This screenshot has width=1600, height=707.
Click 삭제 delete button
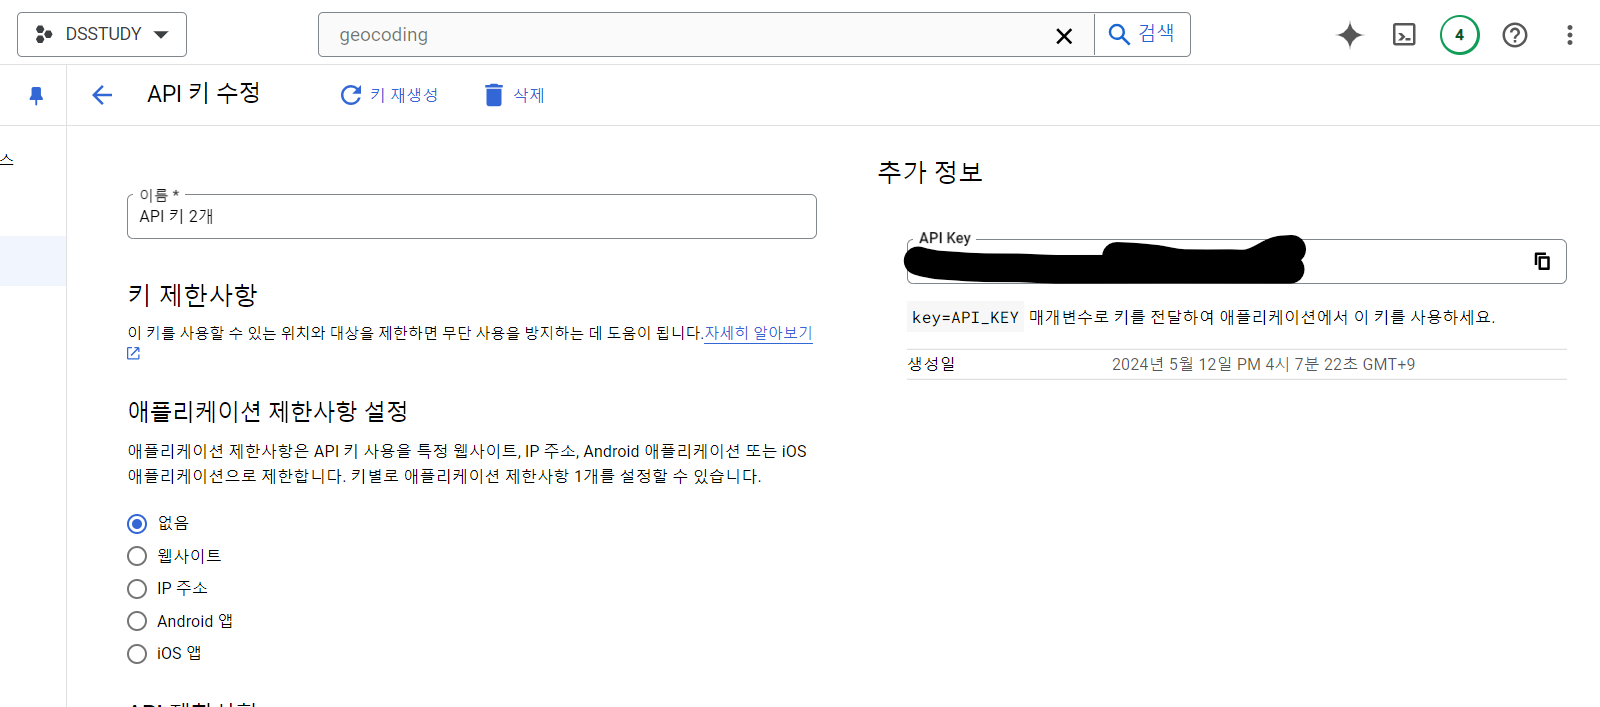click(514, 95)
